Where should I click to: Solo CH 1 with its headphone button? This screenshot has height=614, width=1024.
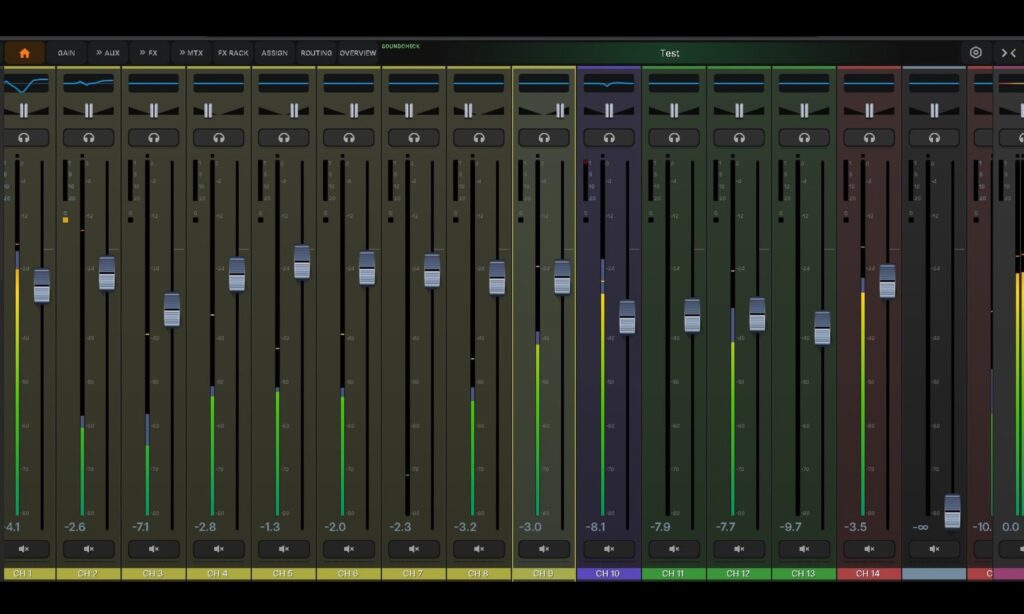(x=24, y=137)
